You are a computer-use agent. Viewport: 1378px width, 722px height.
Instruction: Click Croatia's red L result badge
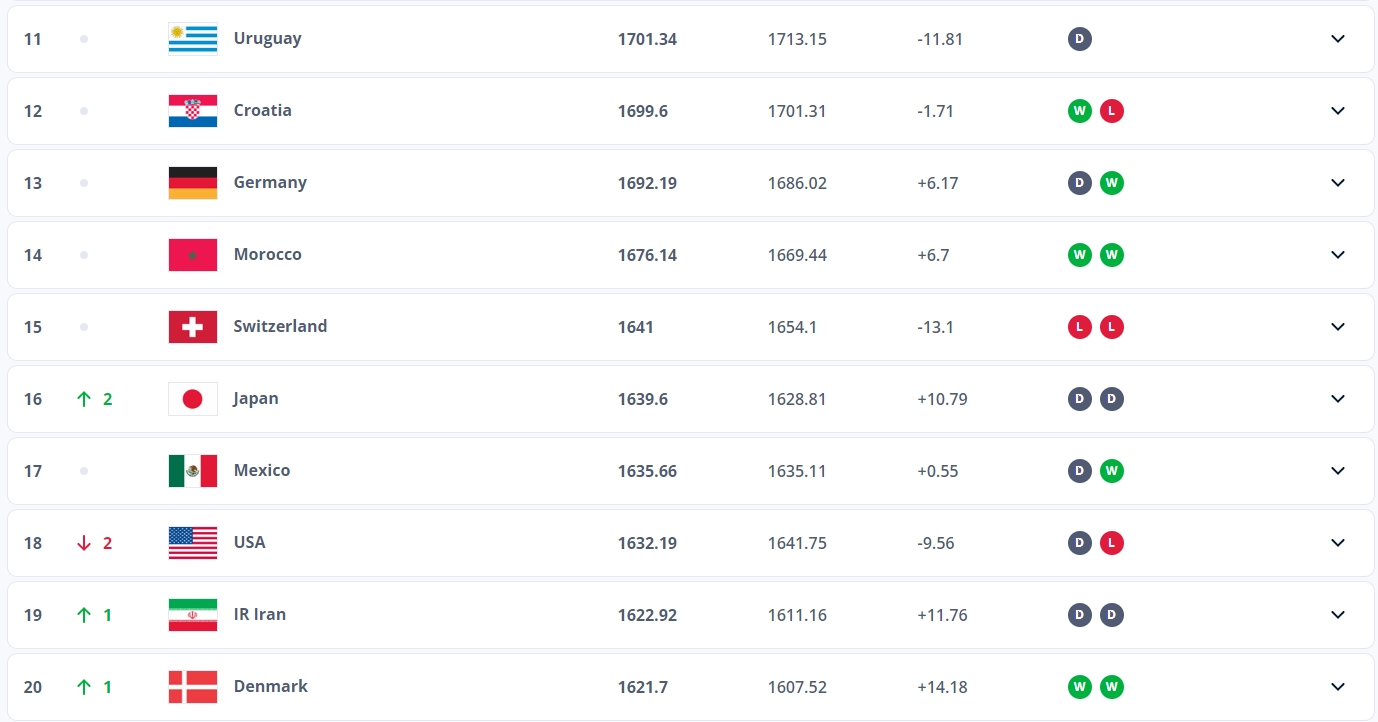click(x=1111, y=111)
